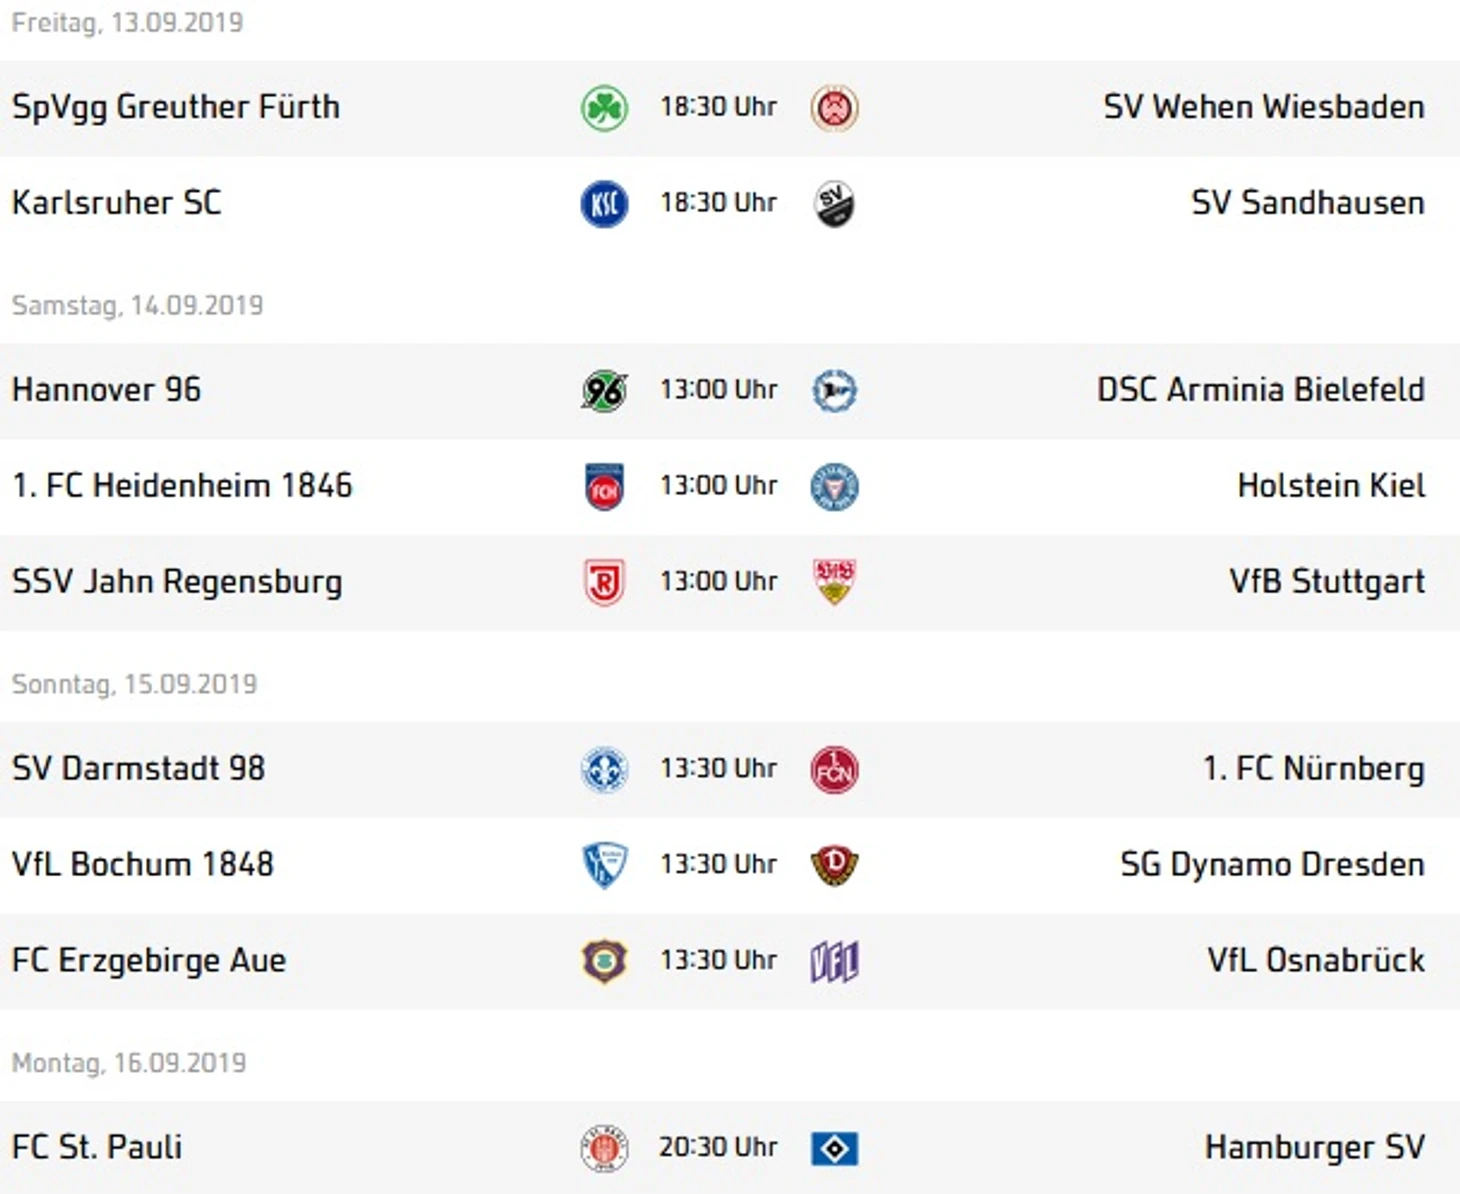Click the 13:00 Uhr time of Regensburg match
Viewport: 1460px width, 1194px height.
tap(718, 581)
